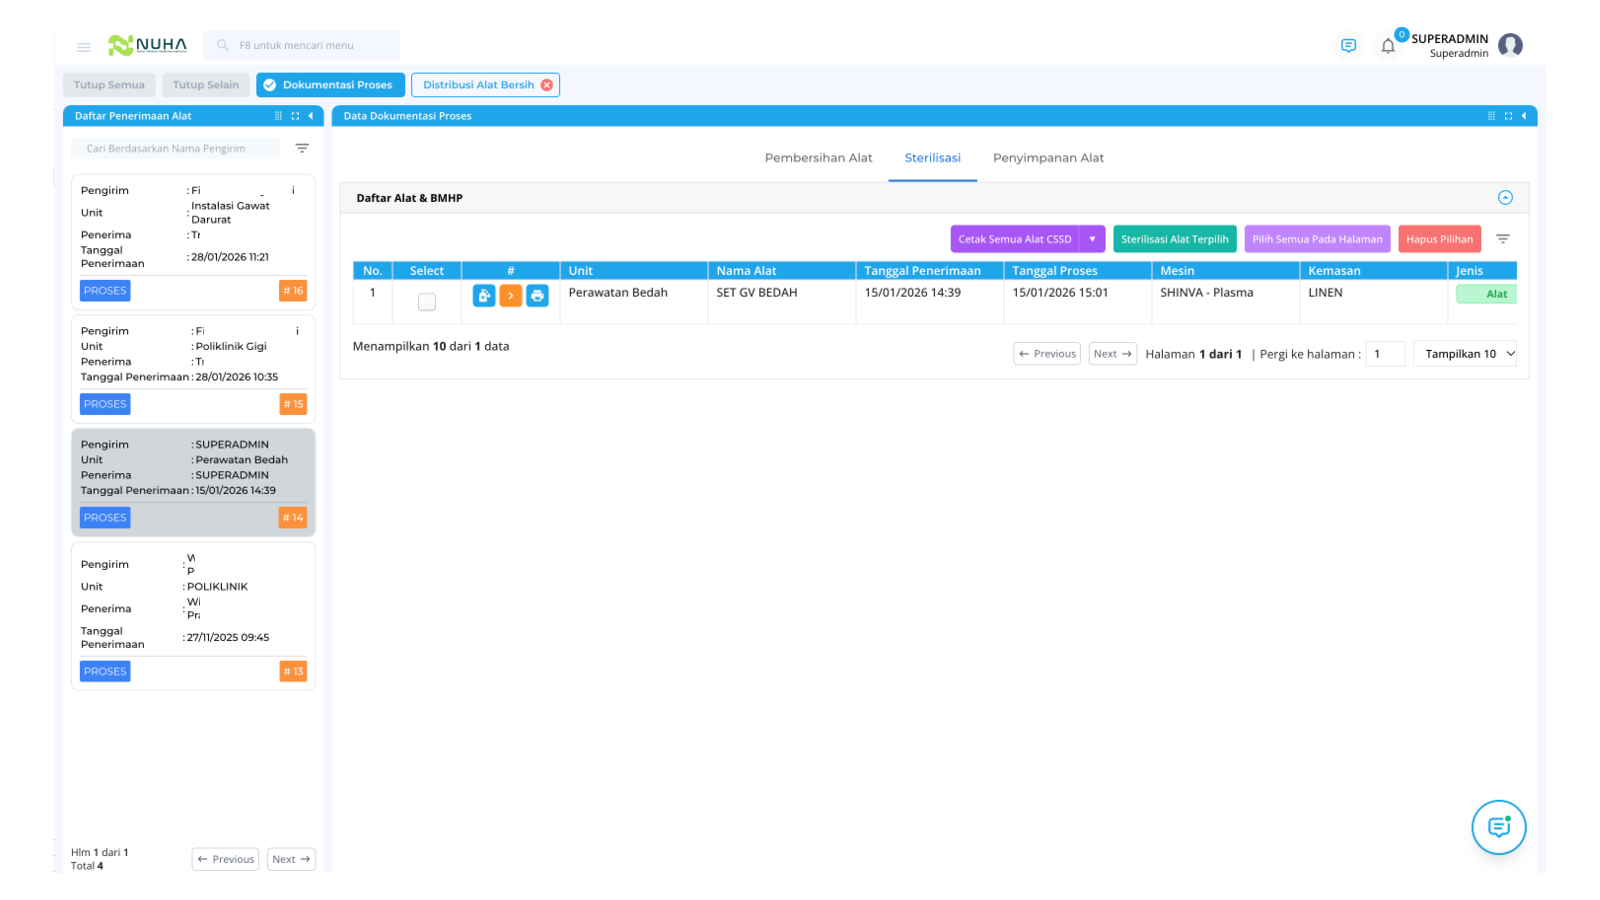Open the SUPERADMIN profile avatar
The width and height of the screenshot is (1600, 900).
tap(1510, 45)
